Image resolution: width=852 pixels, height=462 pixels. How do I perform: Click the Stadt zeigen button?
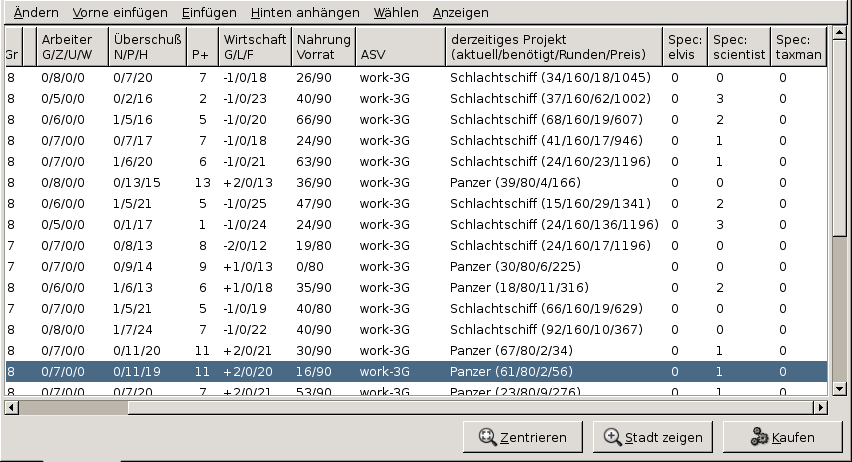point(653,437)
